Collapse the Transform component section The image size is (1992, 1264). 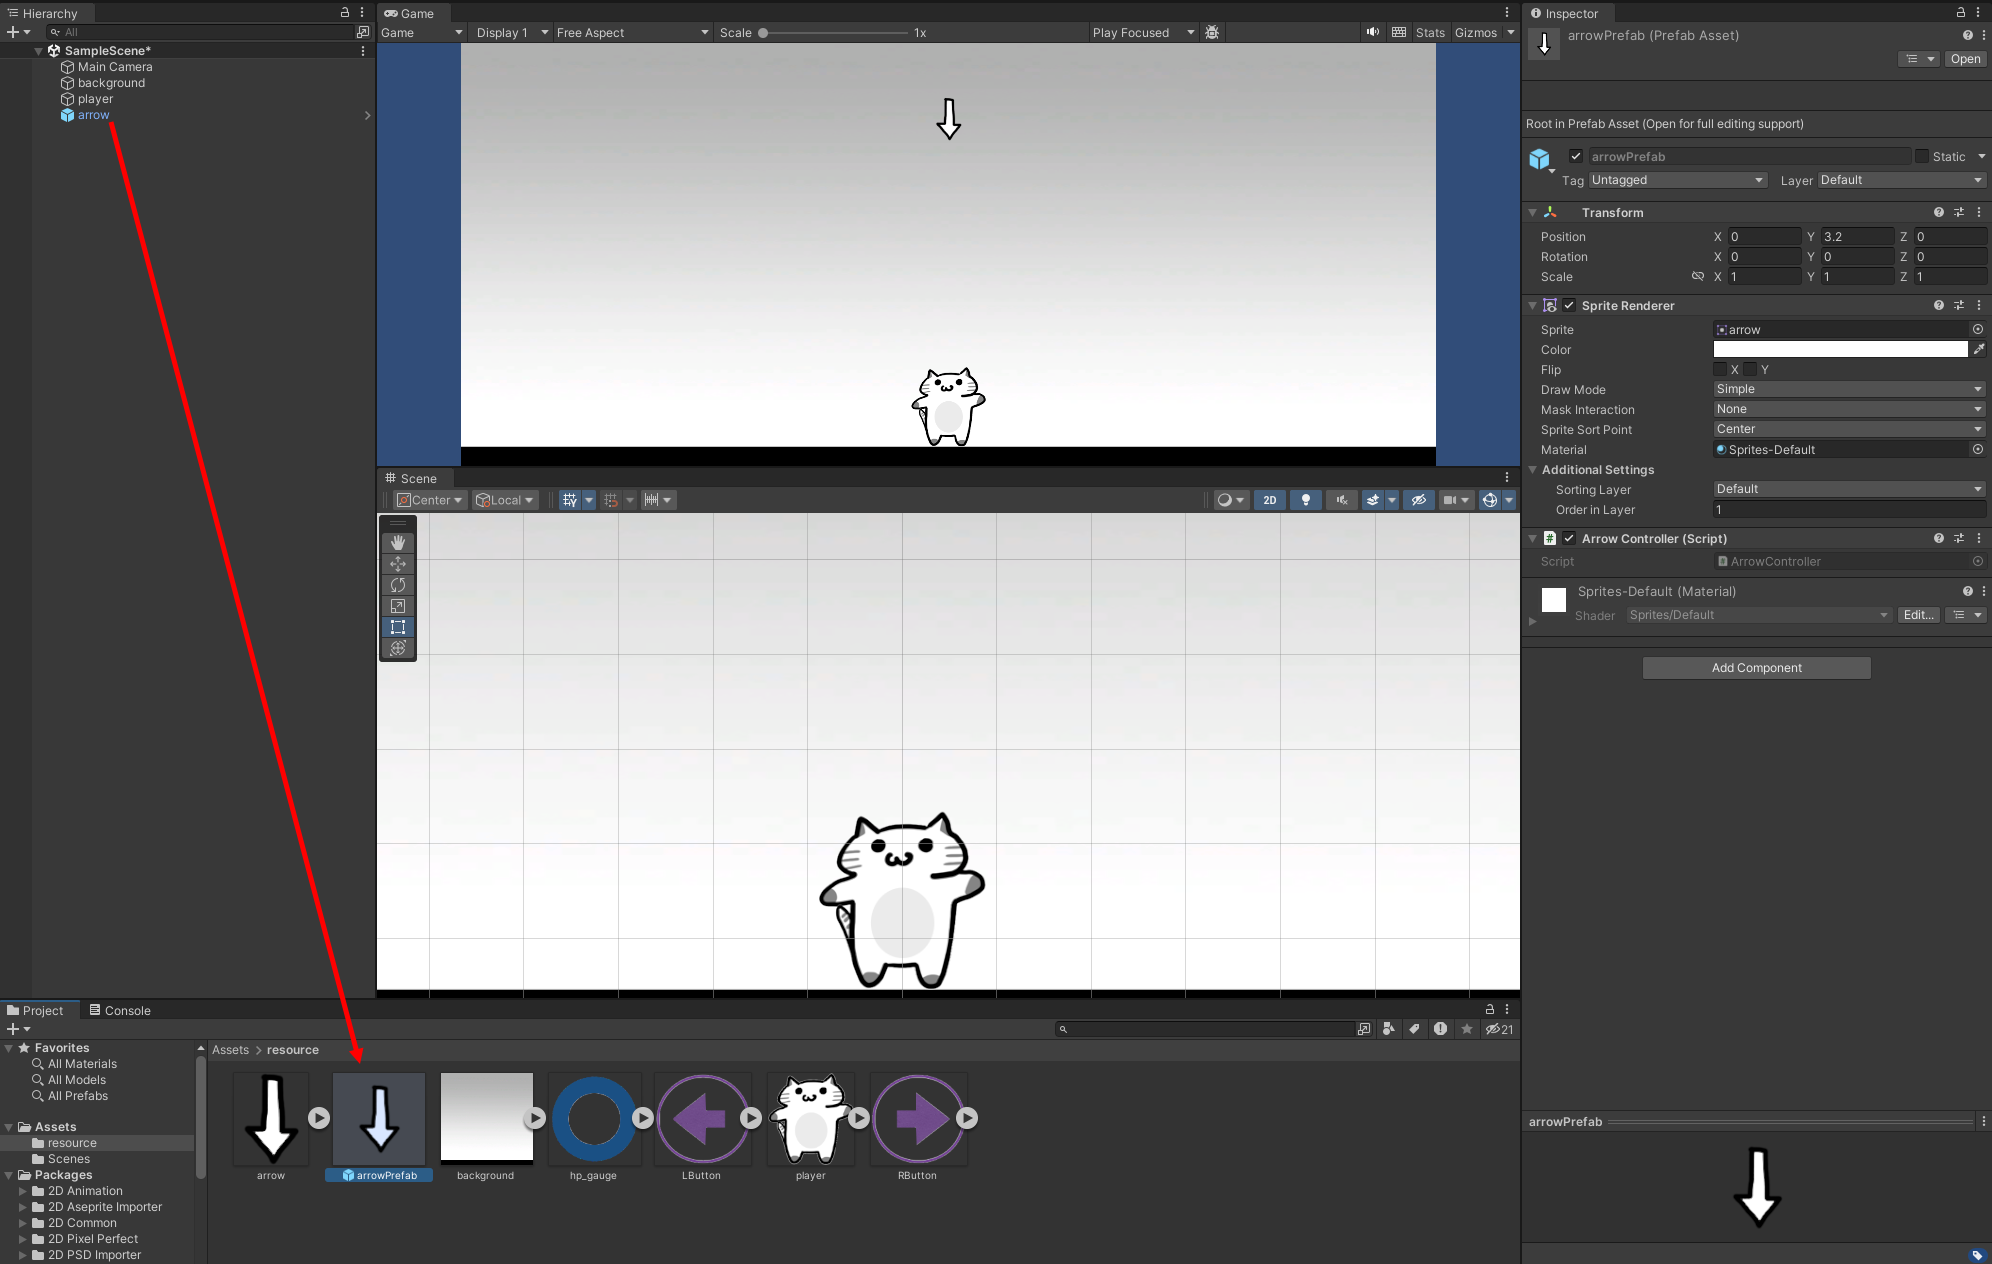[1532, 213]
